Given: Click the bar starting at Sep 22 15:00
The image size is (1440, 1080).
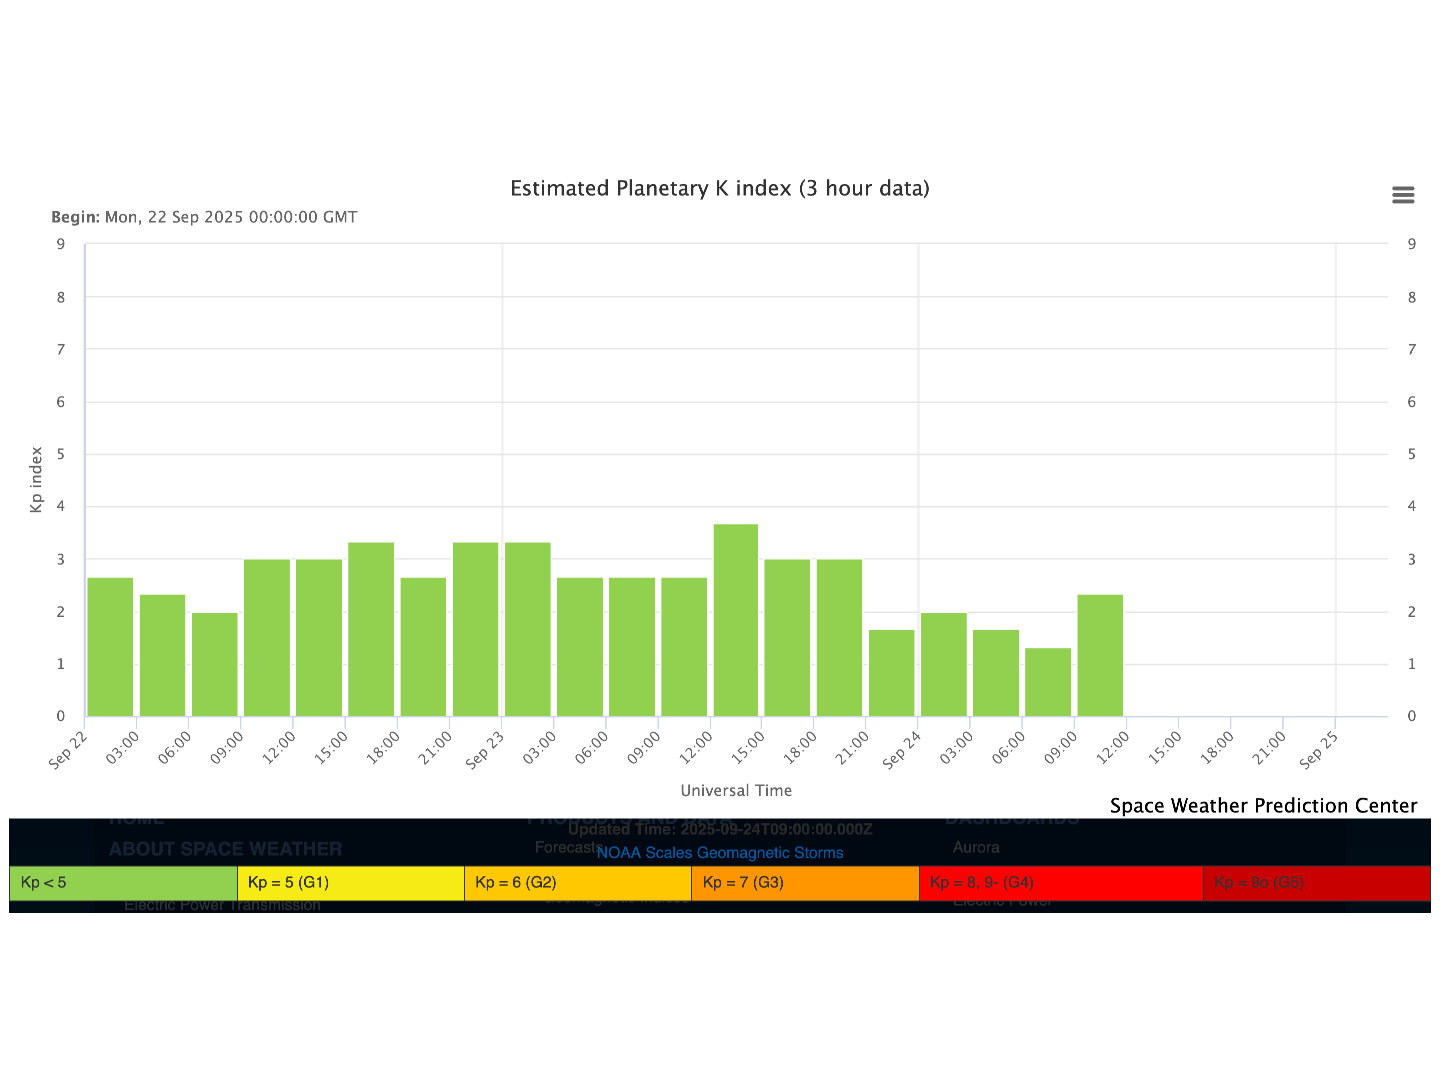Looking at the screenshot, I should pos(371,629).
